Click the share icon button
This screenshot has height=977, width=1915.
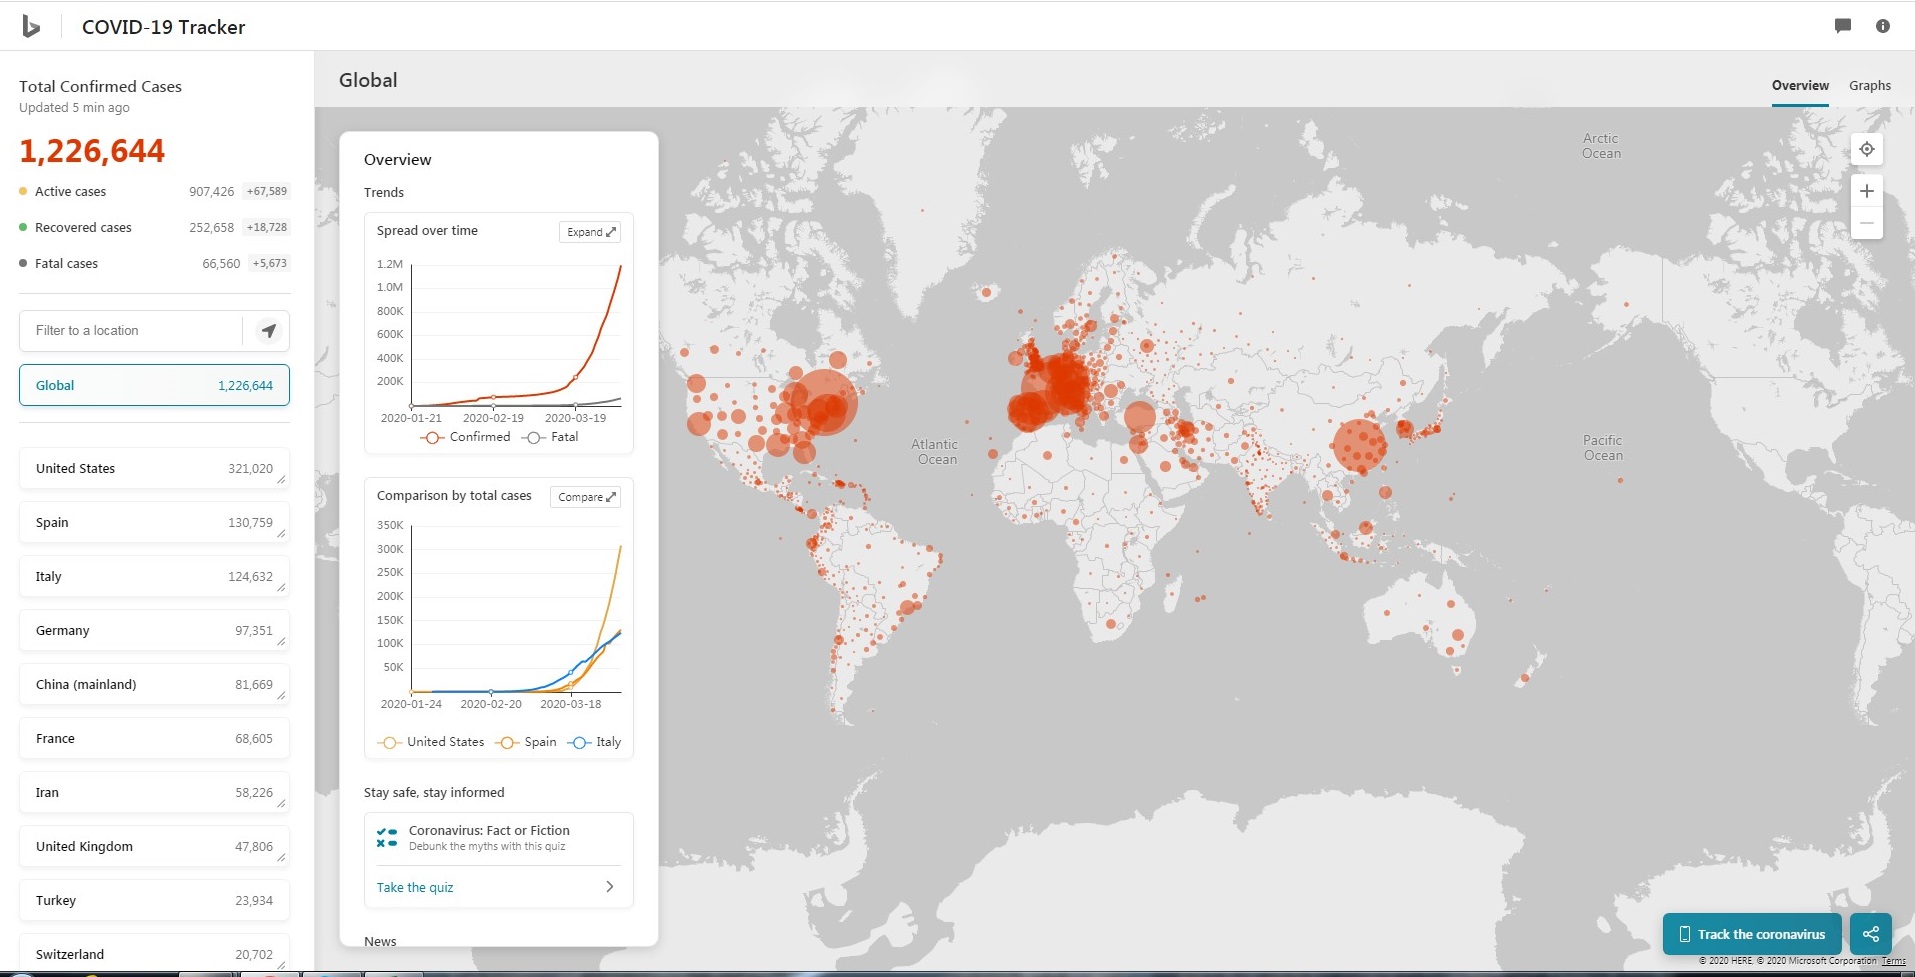coord(1870,934)
